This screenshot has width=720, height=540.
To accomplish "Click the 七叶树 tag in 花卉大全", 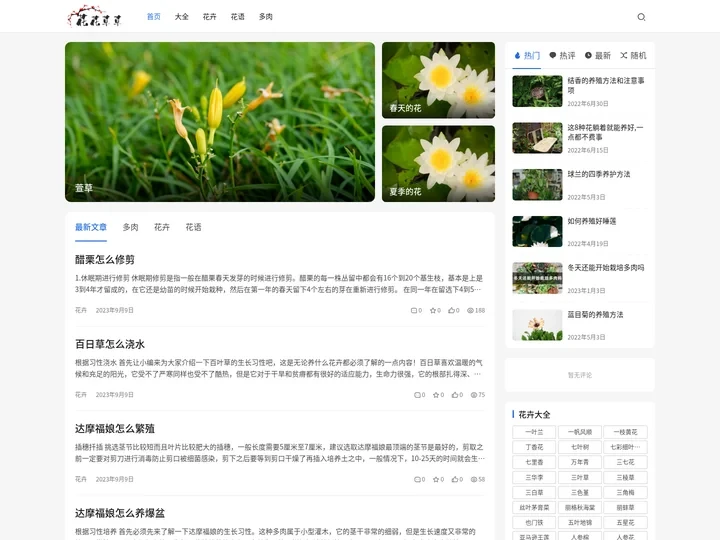I will pyautogui.click(x=580, y=447).
